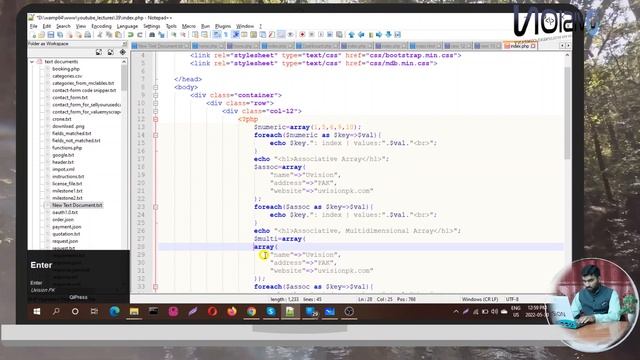Image resolution: width=640 pixels, height=360 pixels.
Task: Click the Paste toolbar icon
Action: click(118, 35)
